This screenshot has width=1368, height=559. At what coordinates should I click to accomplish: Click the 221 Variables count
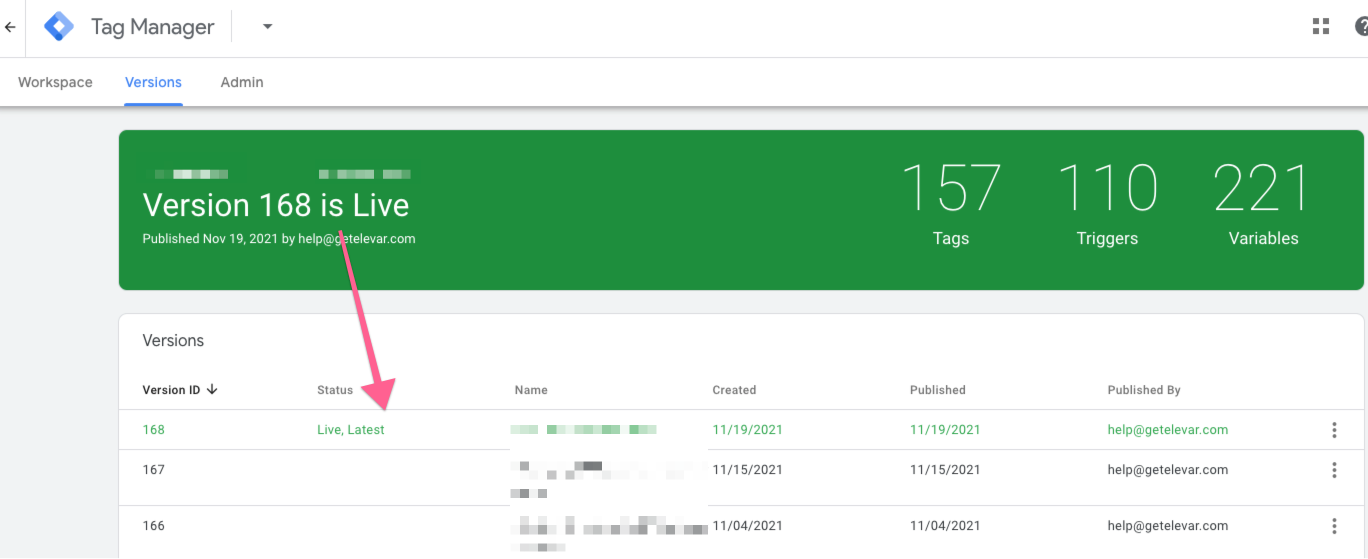(1263, 204)
